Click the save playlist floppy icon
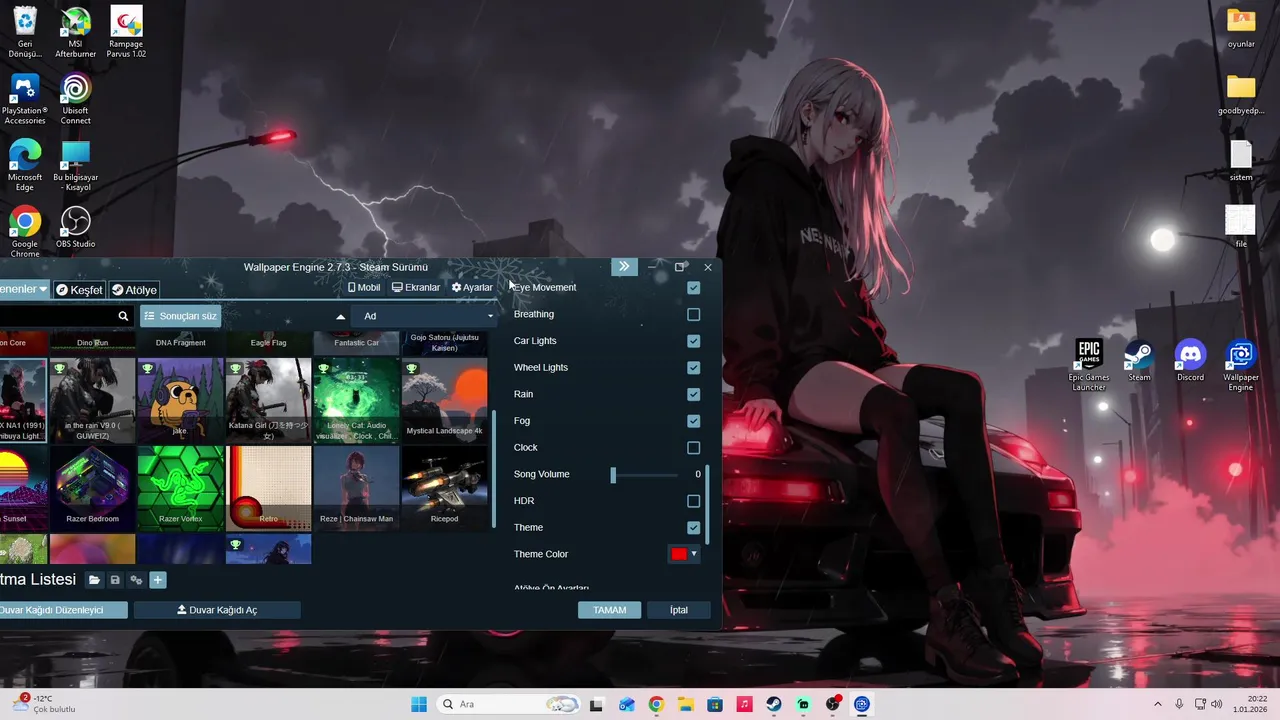1280x720 pixels. point(115,580)
